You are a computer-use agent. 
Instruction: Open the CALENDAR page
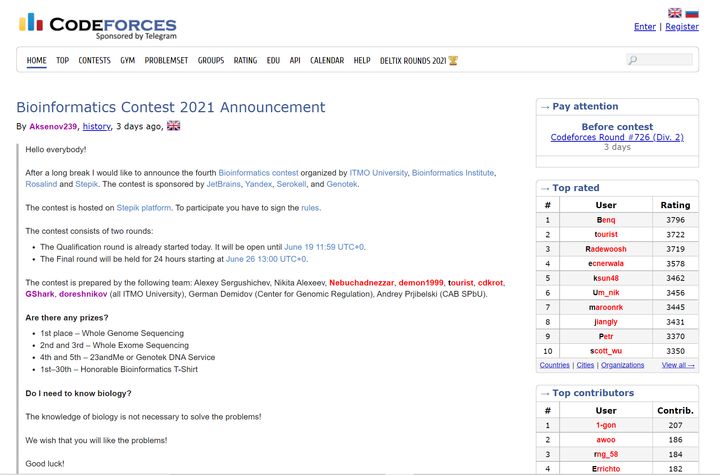point(327,60)
